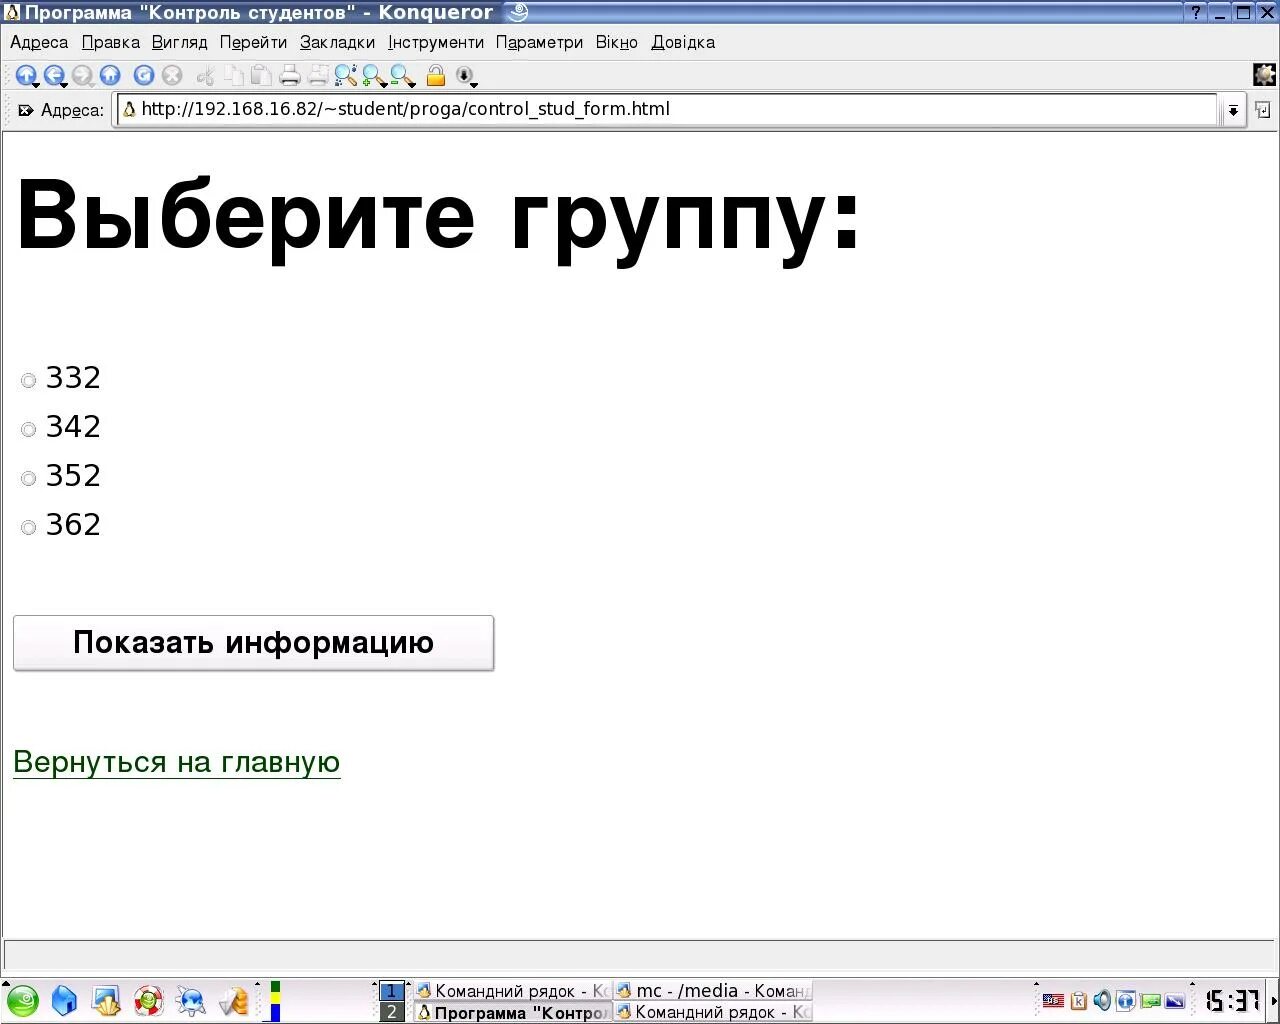
Task: Click into the URL address field
Action: pyautogui.click(x=668, y=110)
